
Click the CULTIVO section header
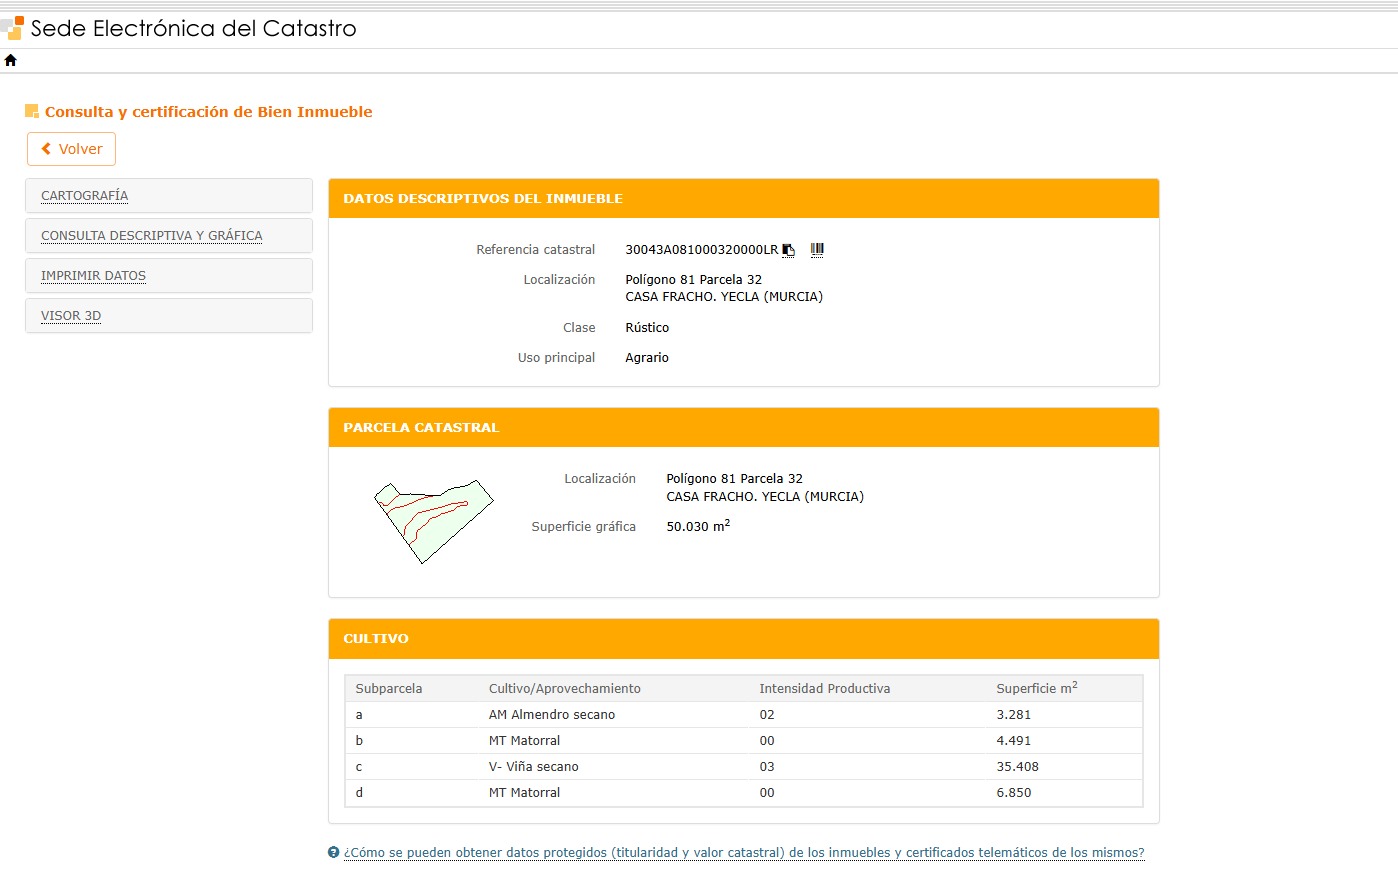pos(744,639)
